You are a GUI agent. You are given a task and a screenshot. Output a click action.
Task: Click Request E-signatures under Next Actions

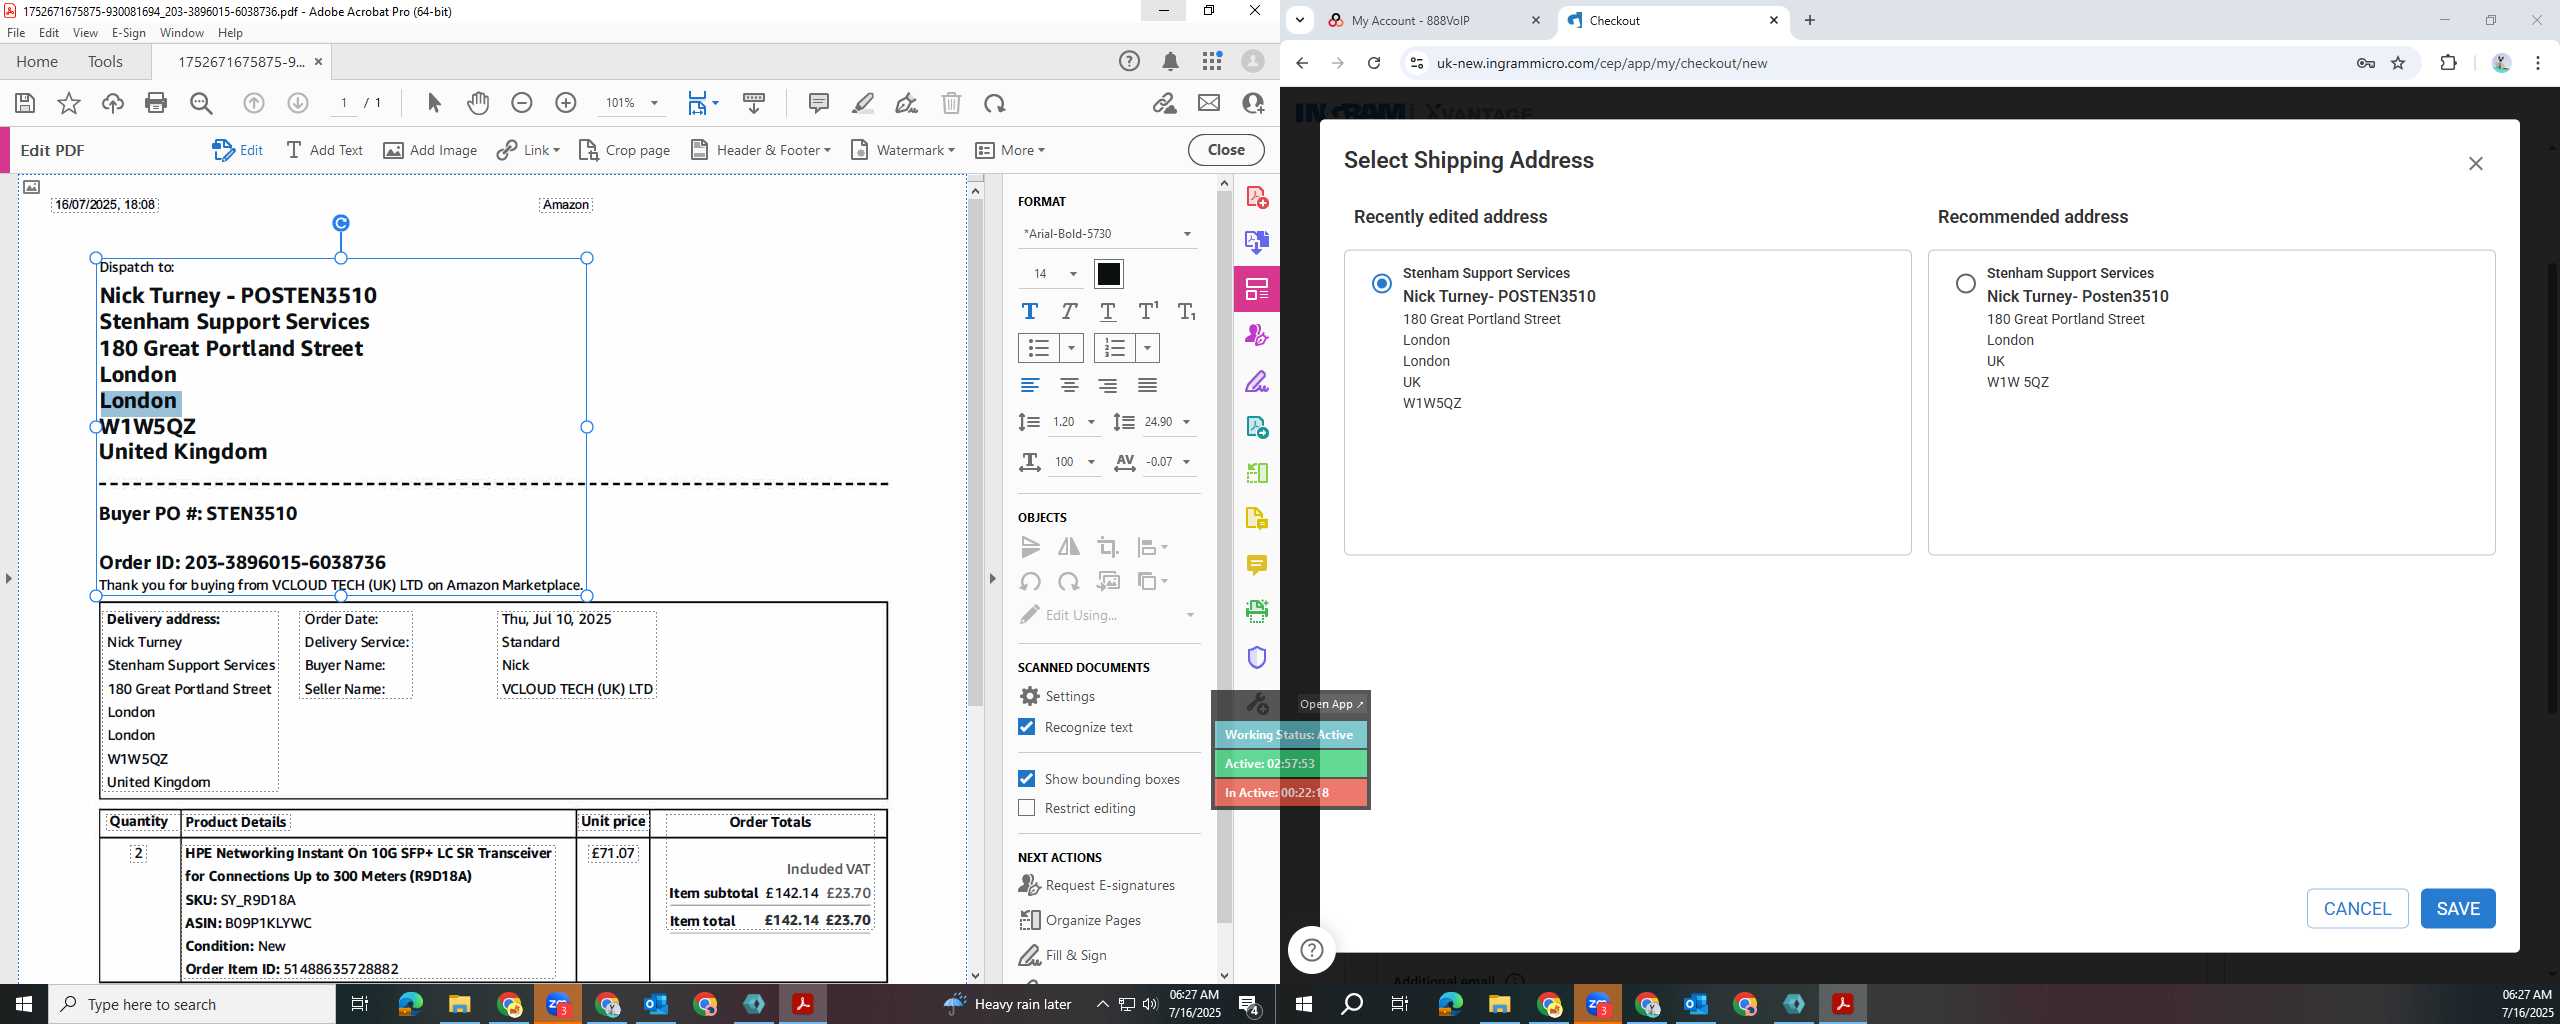(x=1097, y=885)
